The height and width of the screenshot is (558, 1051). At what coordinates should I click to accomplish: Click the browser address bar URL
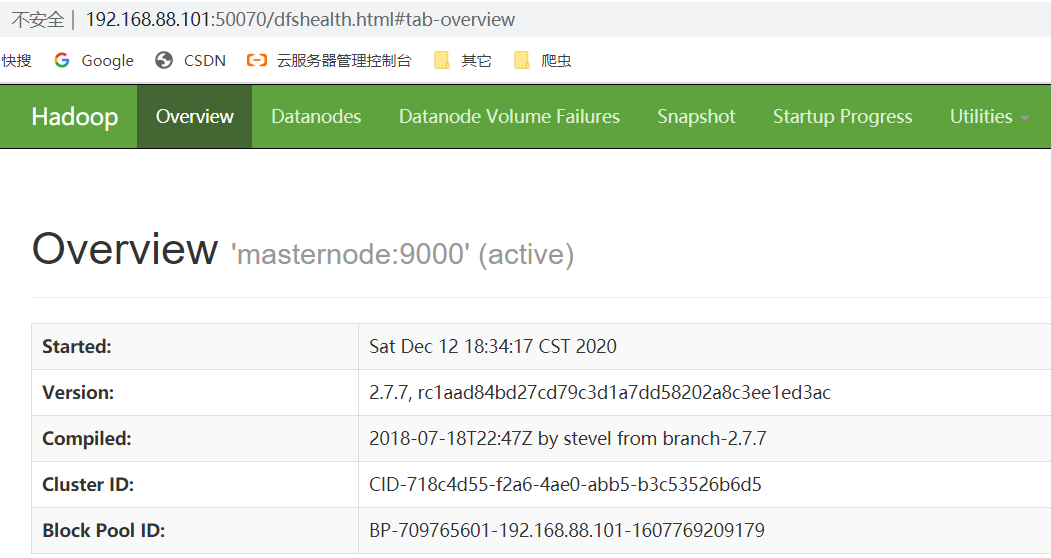click(x=300, y=19)
